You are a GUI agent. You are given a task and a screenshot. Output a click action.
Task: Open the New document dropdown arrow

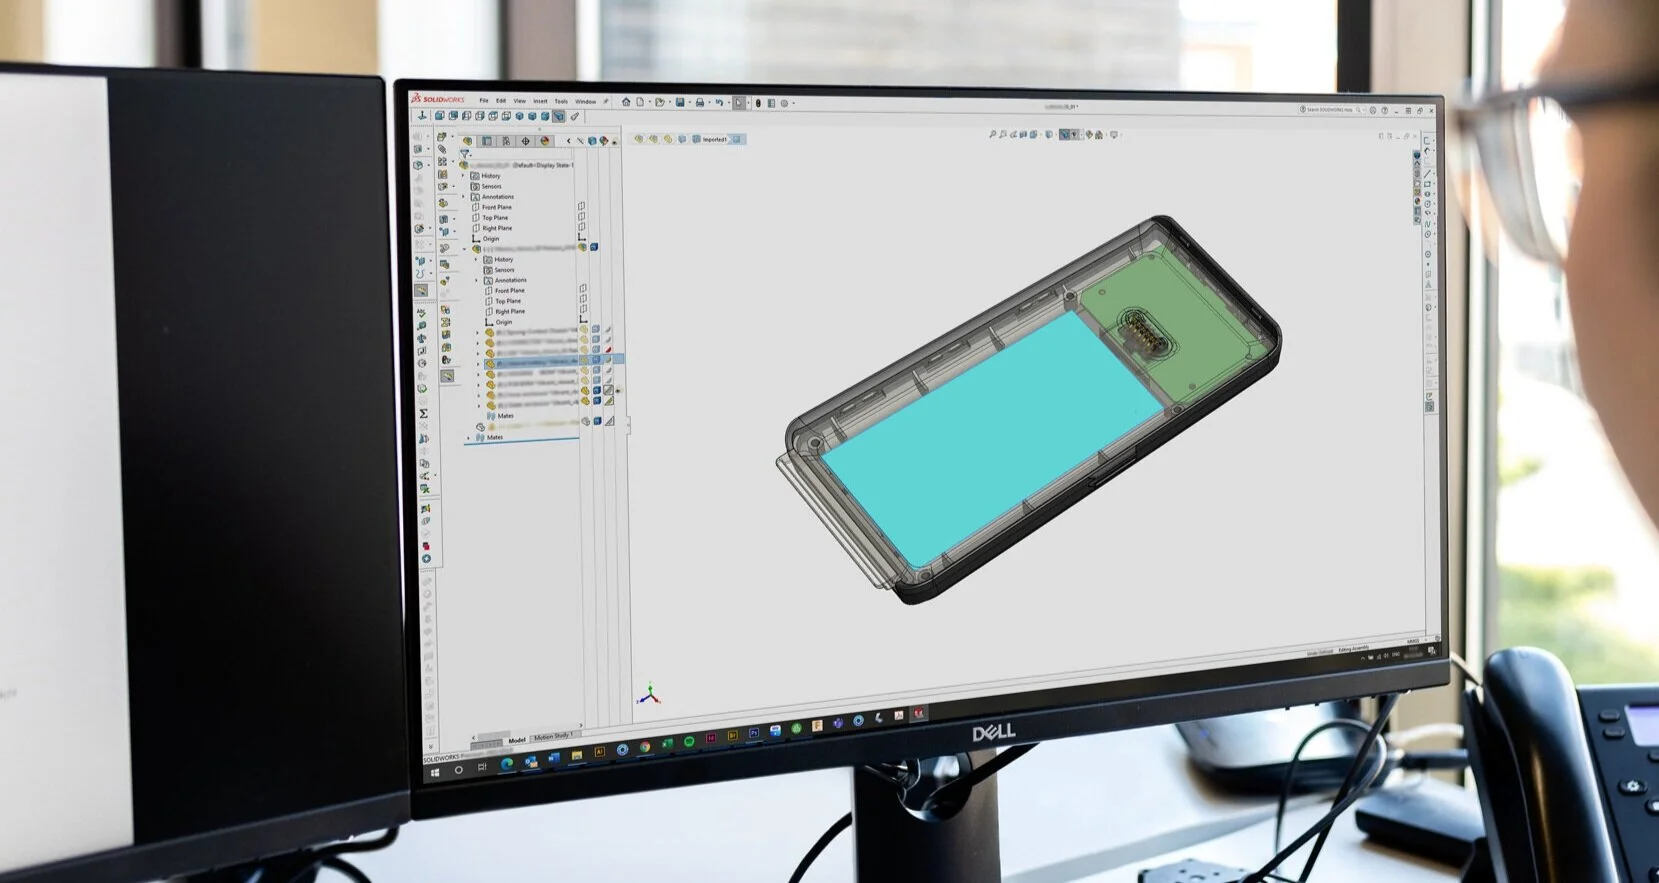point(650,102)
